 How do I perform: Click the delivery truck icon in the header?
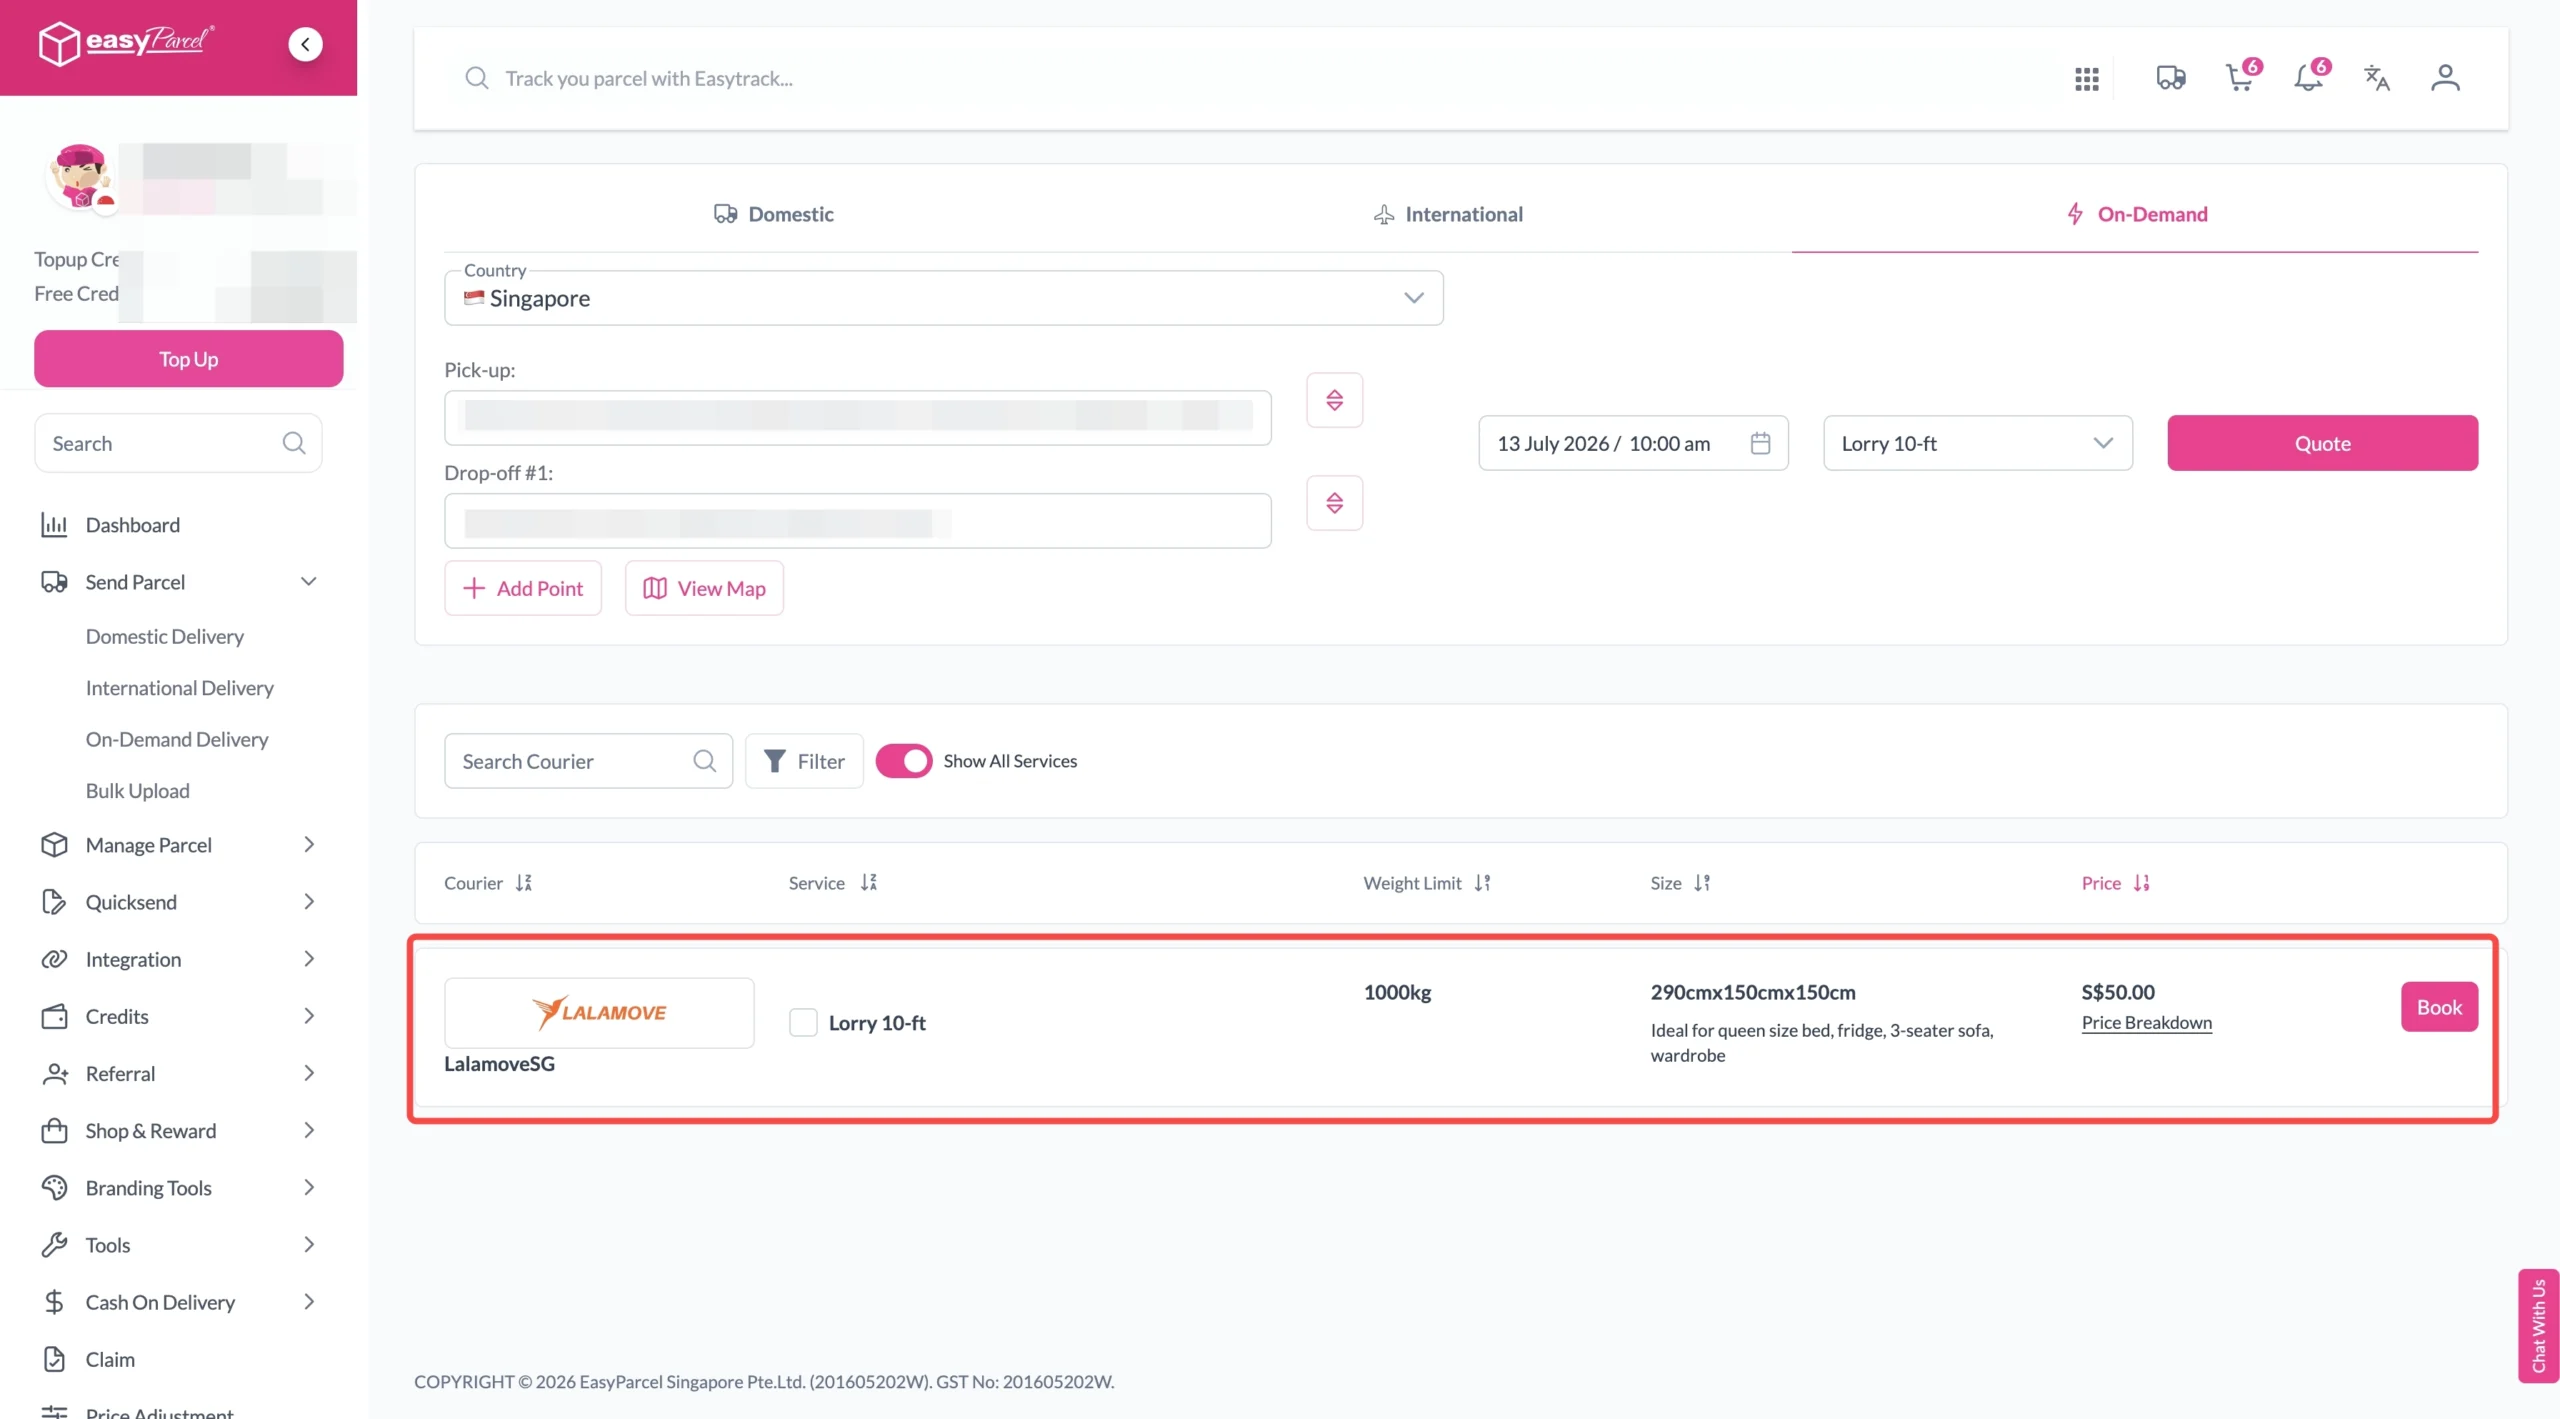[x=2171, y=77]
